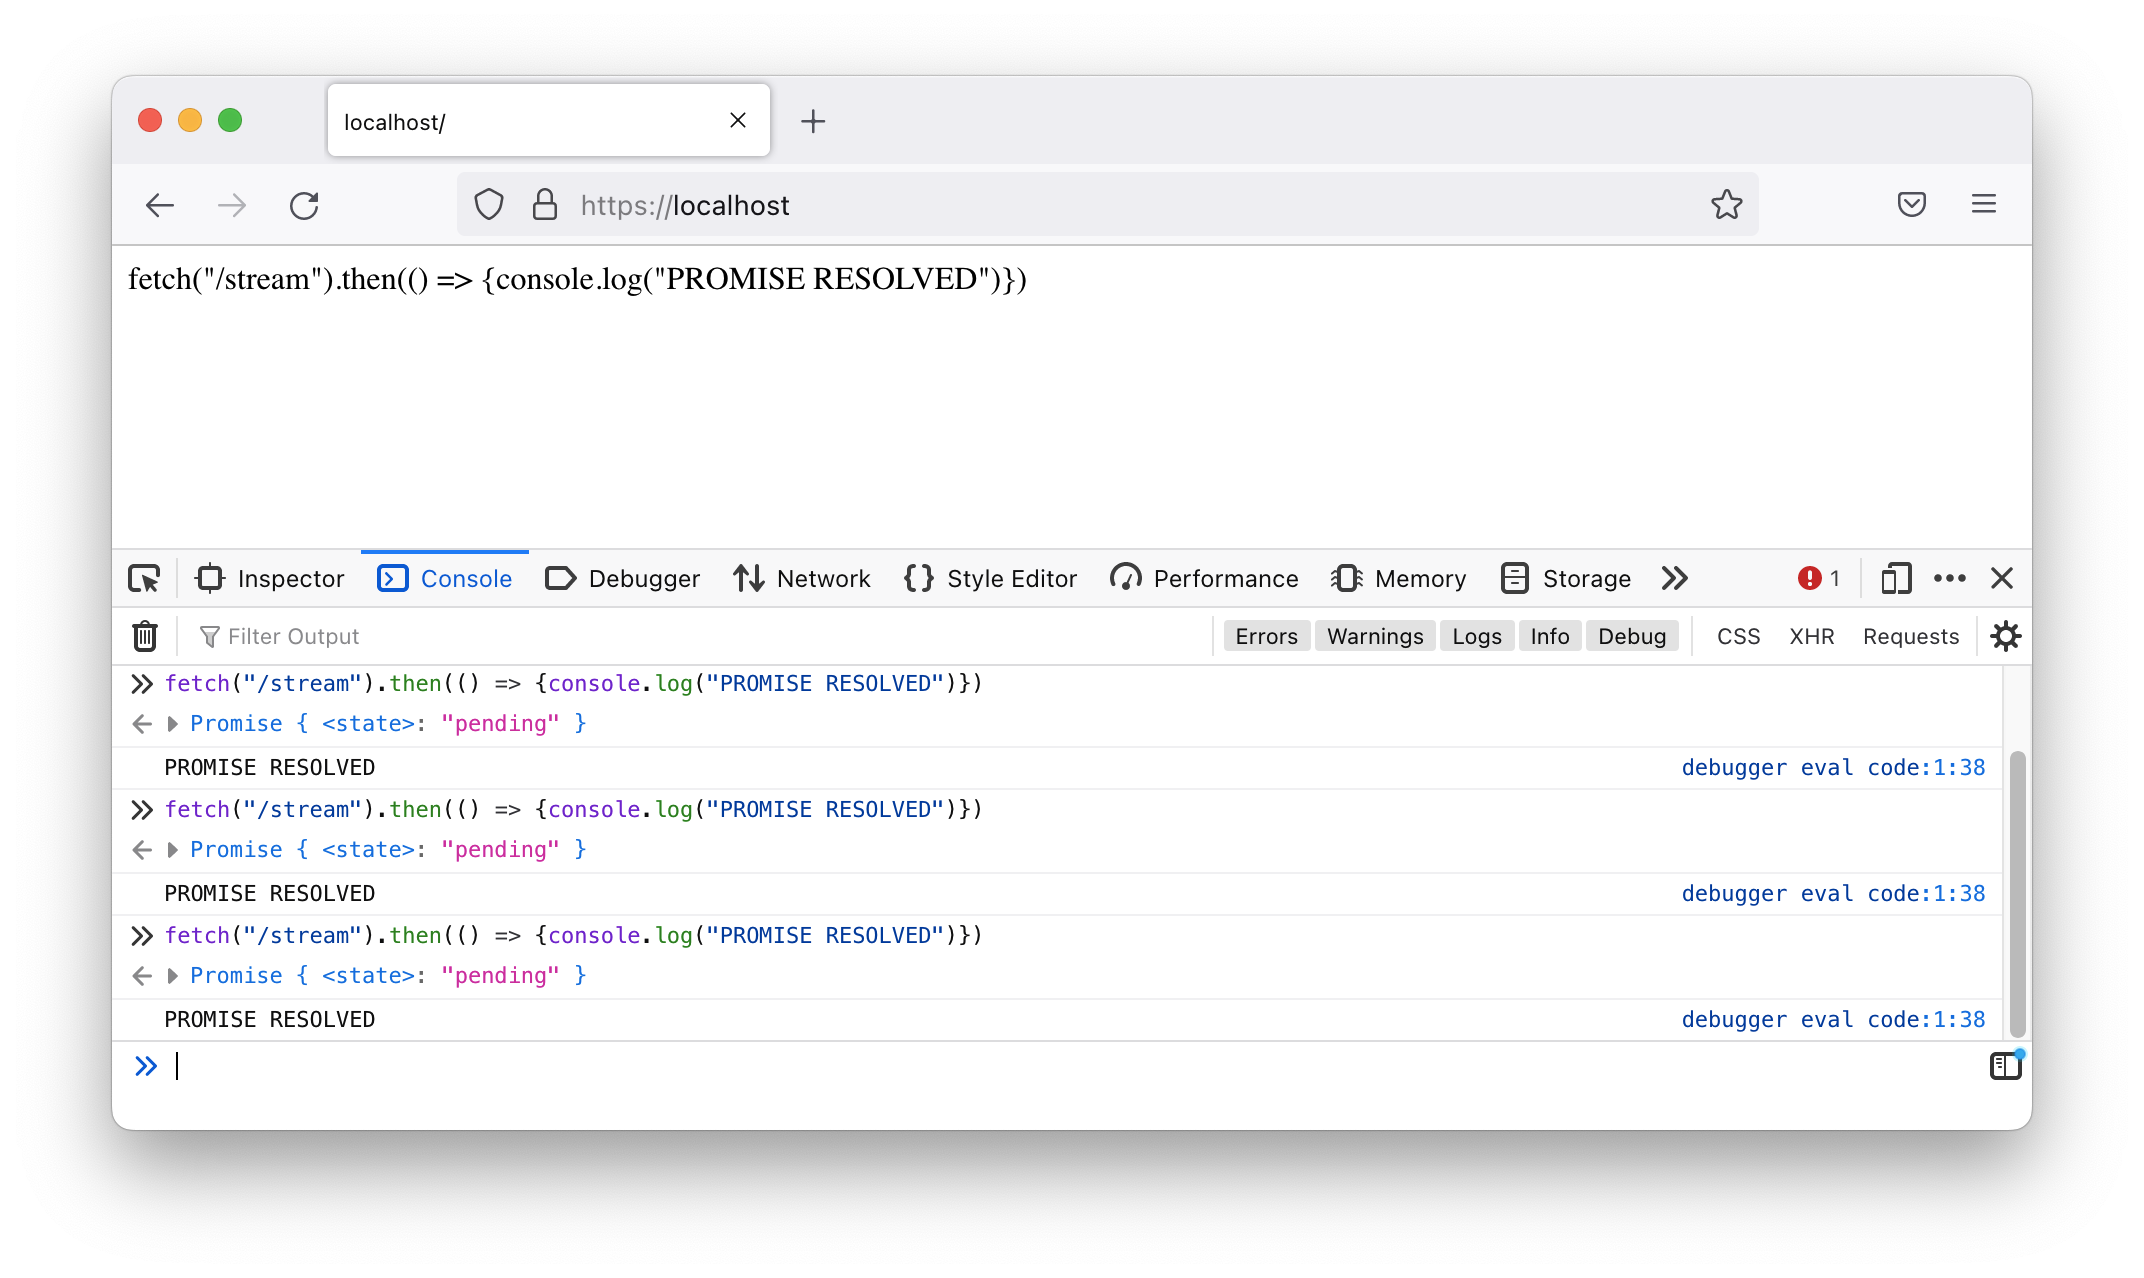
Task: Open the Network monitor
Action: coord(802,578)
